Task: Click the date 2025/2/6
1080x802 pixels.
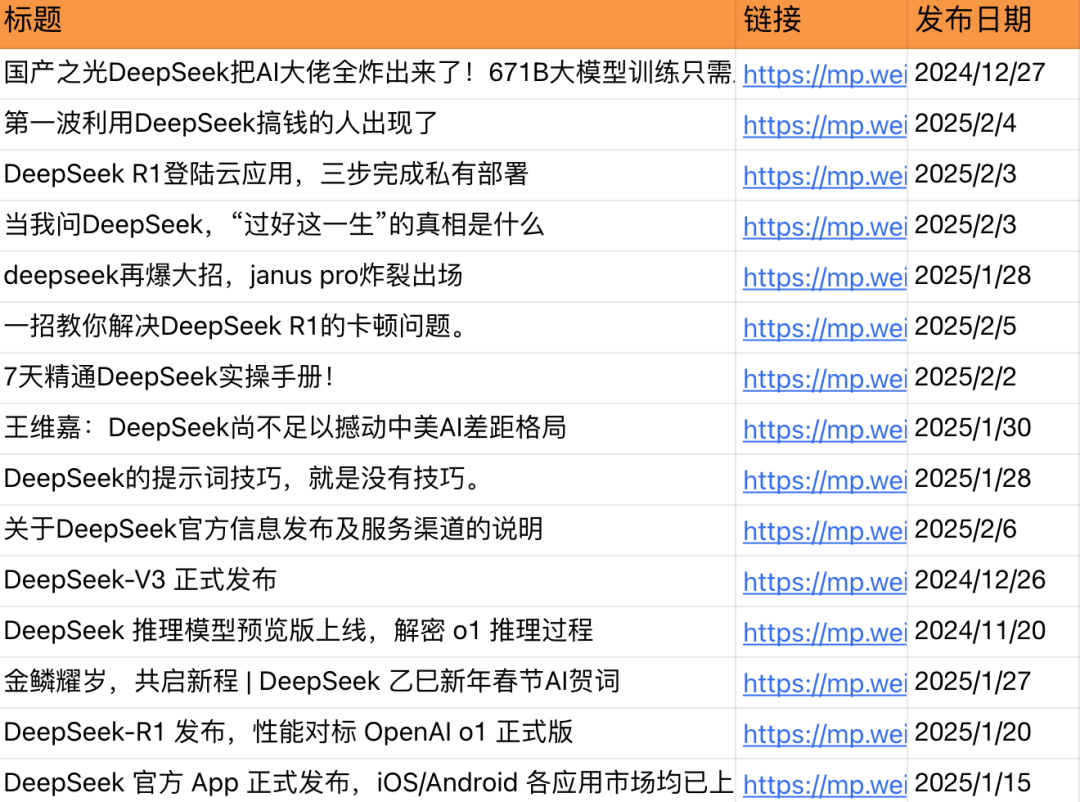Action: (965, 530)
